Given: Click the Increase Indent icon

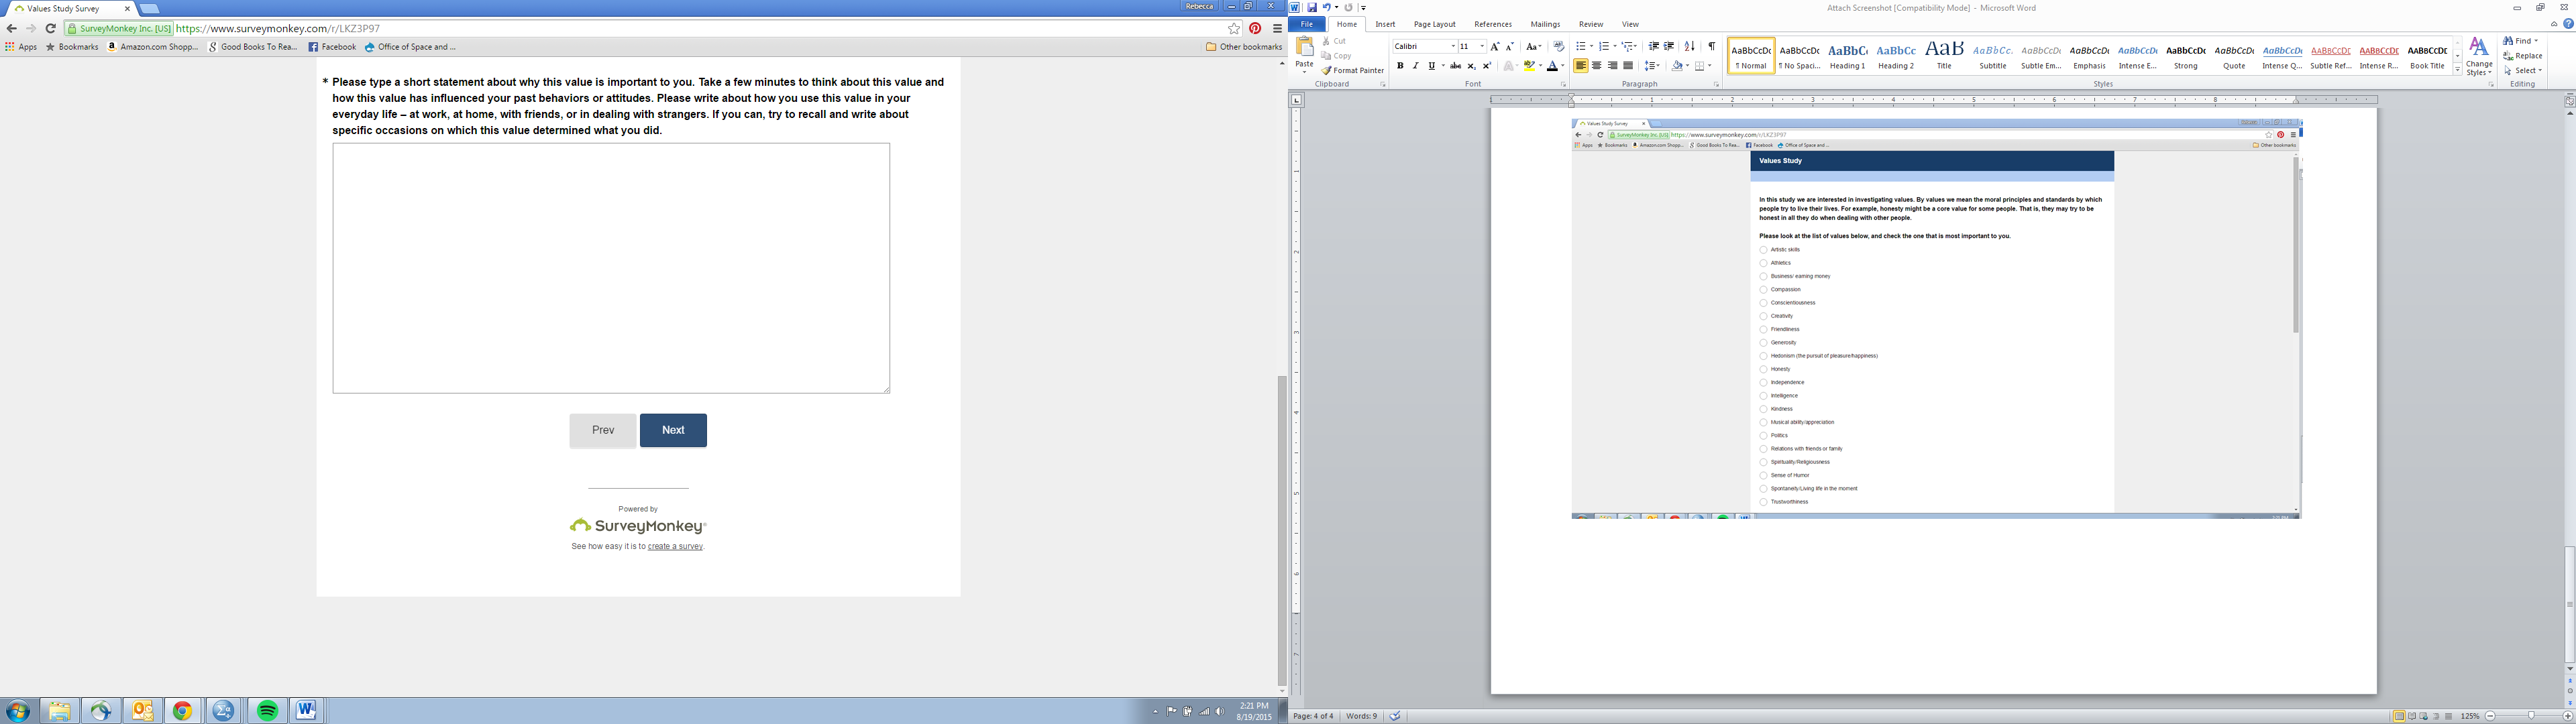Looking at the screenshot, I should [x=1669, y=46].
